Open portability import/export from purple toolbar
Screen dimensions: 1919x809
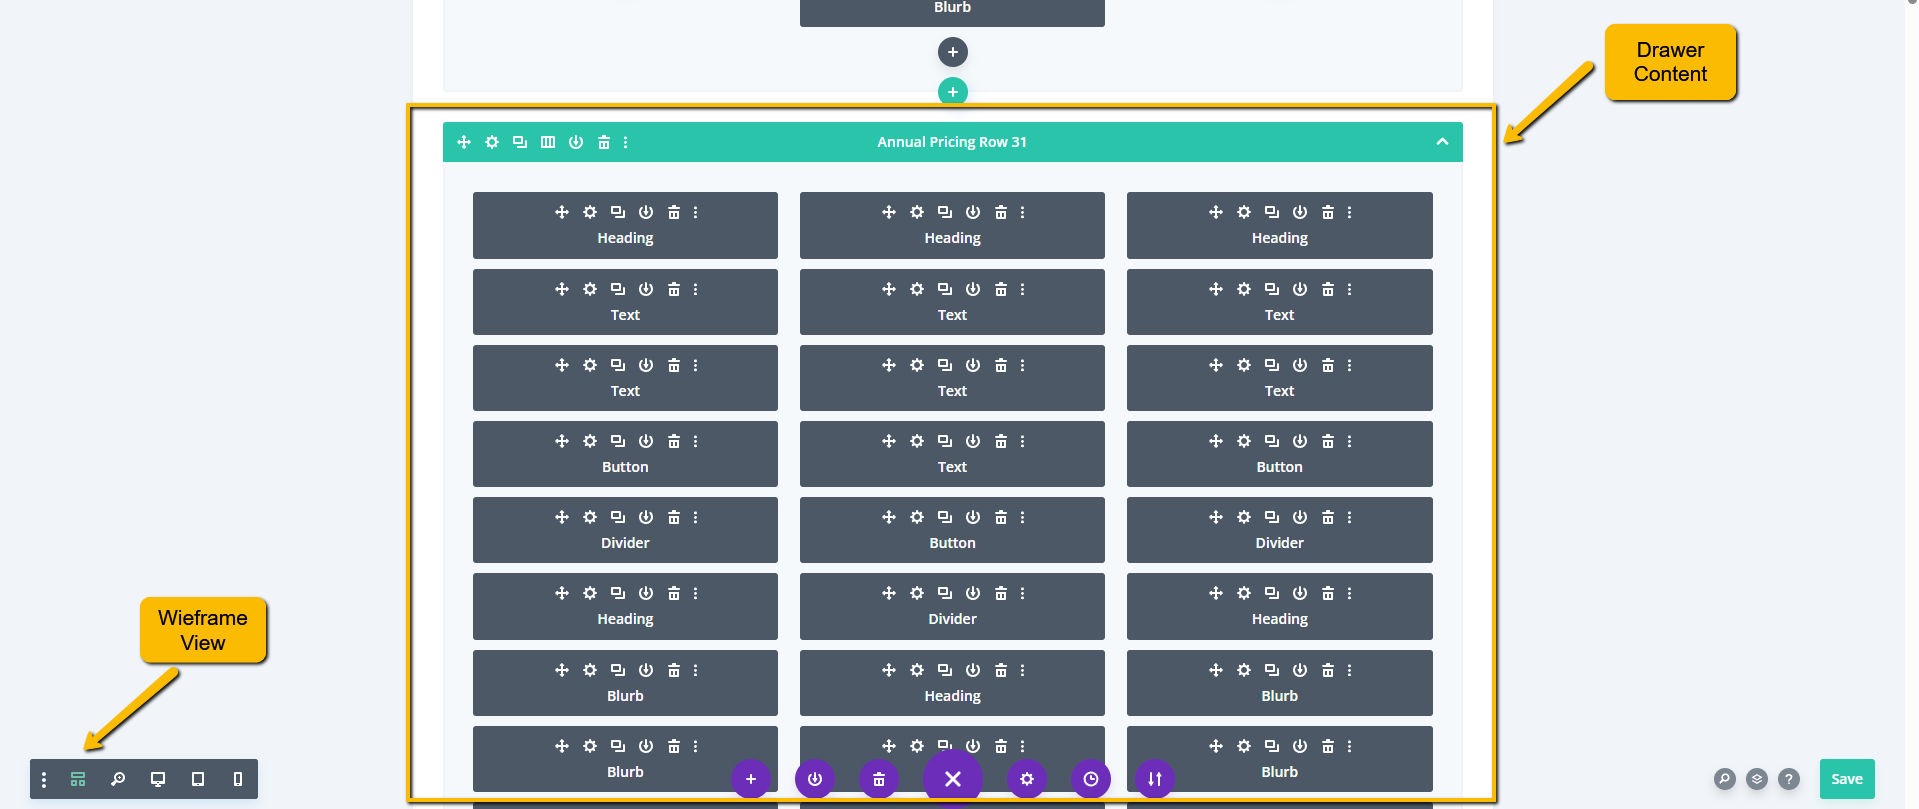(1155, 779)
